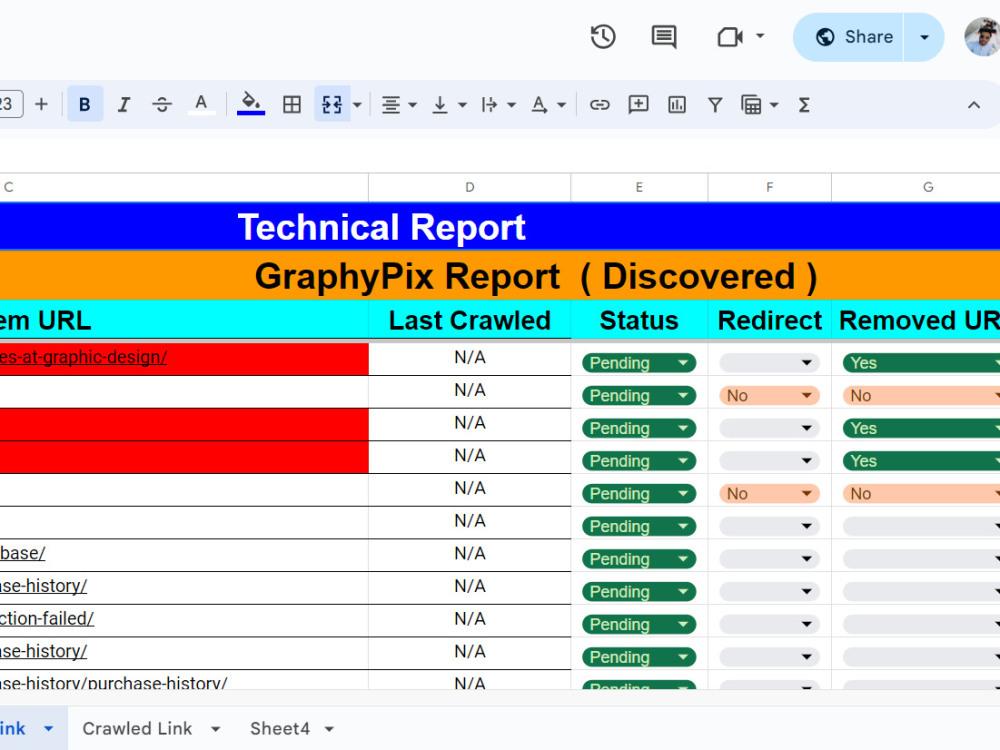Open version history clock icon

pos(603,37)
